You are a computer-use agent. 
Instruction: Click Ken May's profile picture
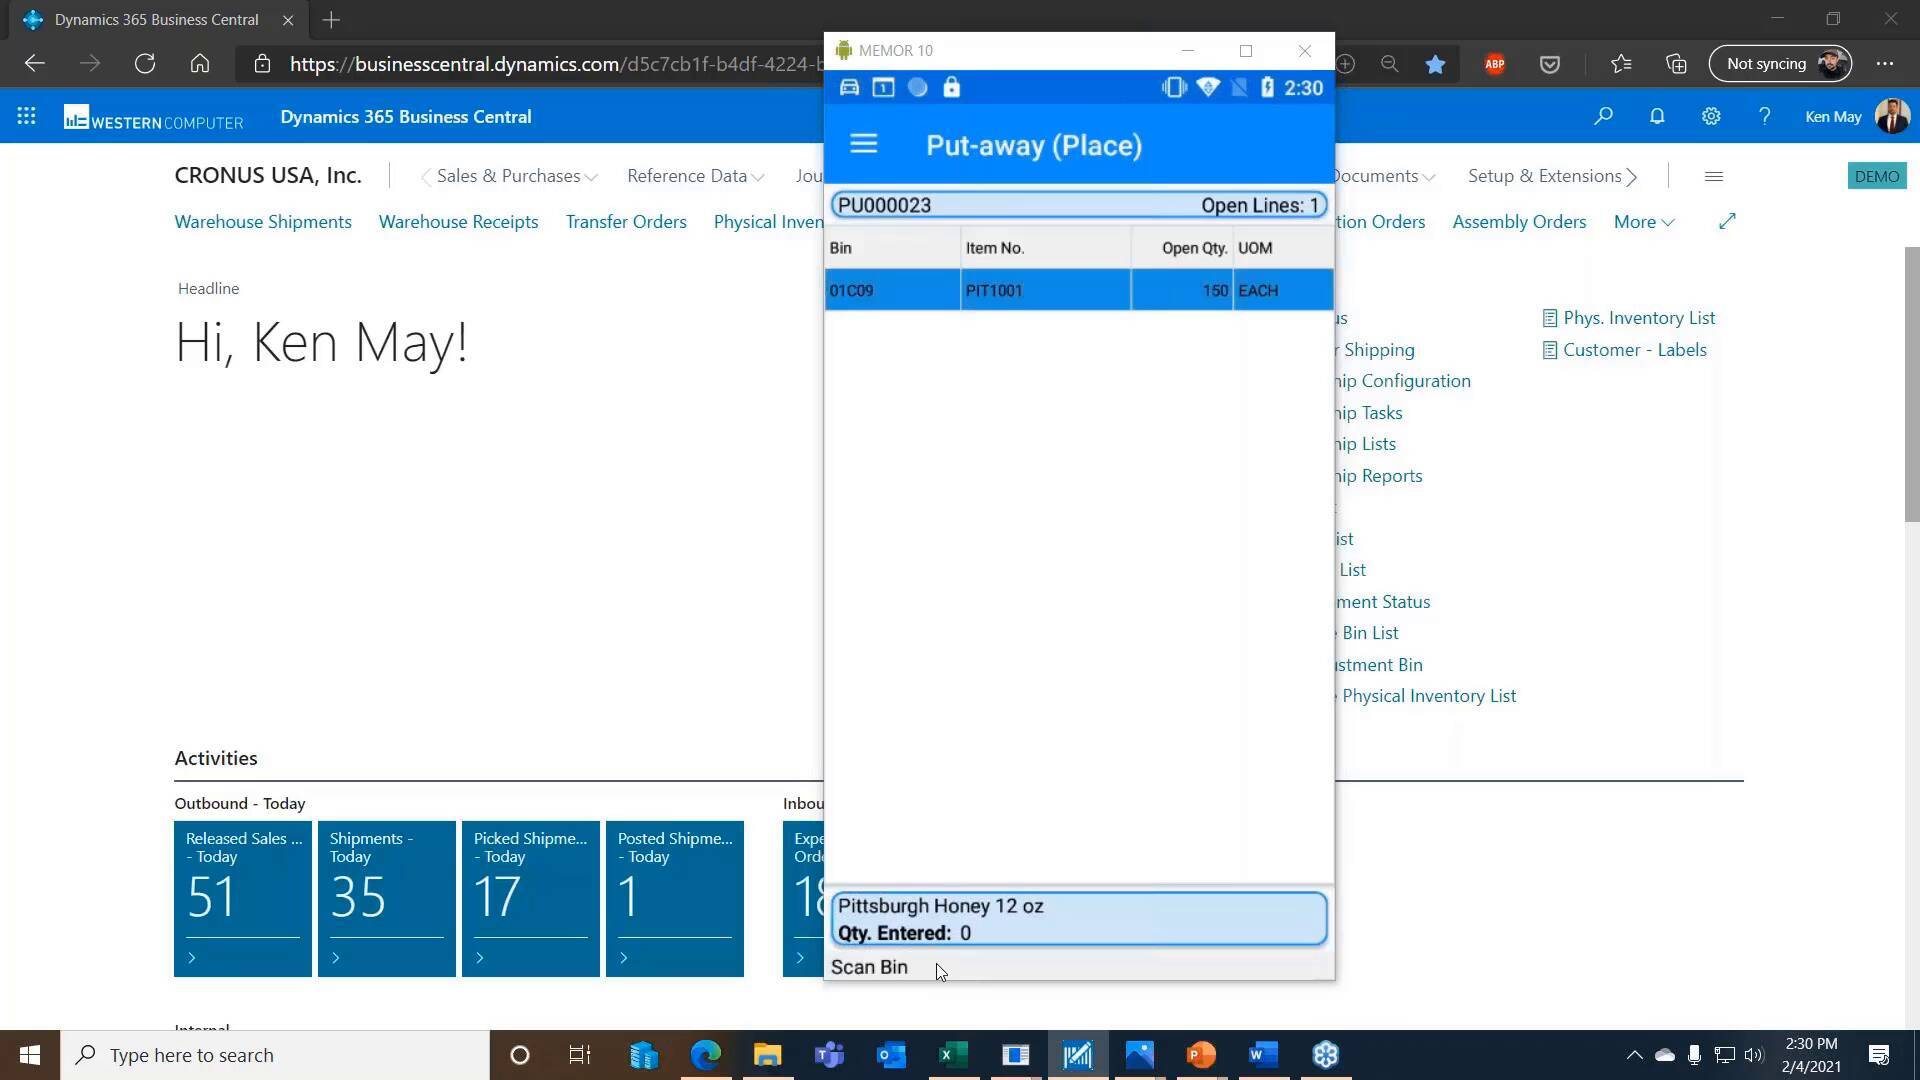pyautogui.click(x=1890, y=116)
